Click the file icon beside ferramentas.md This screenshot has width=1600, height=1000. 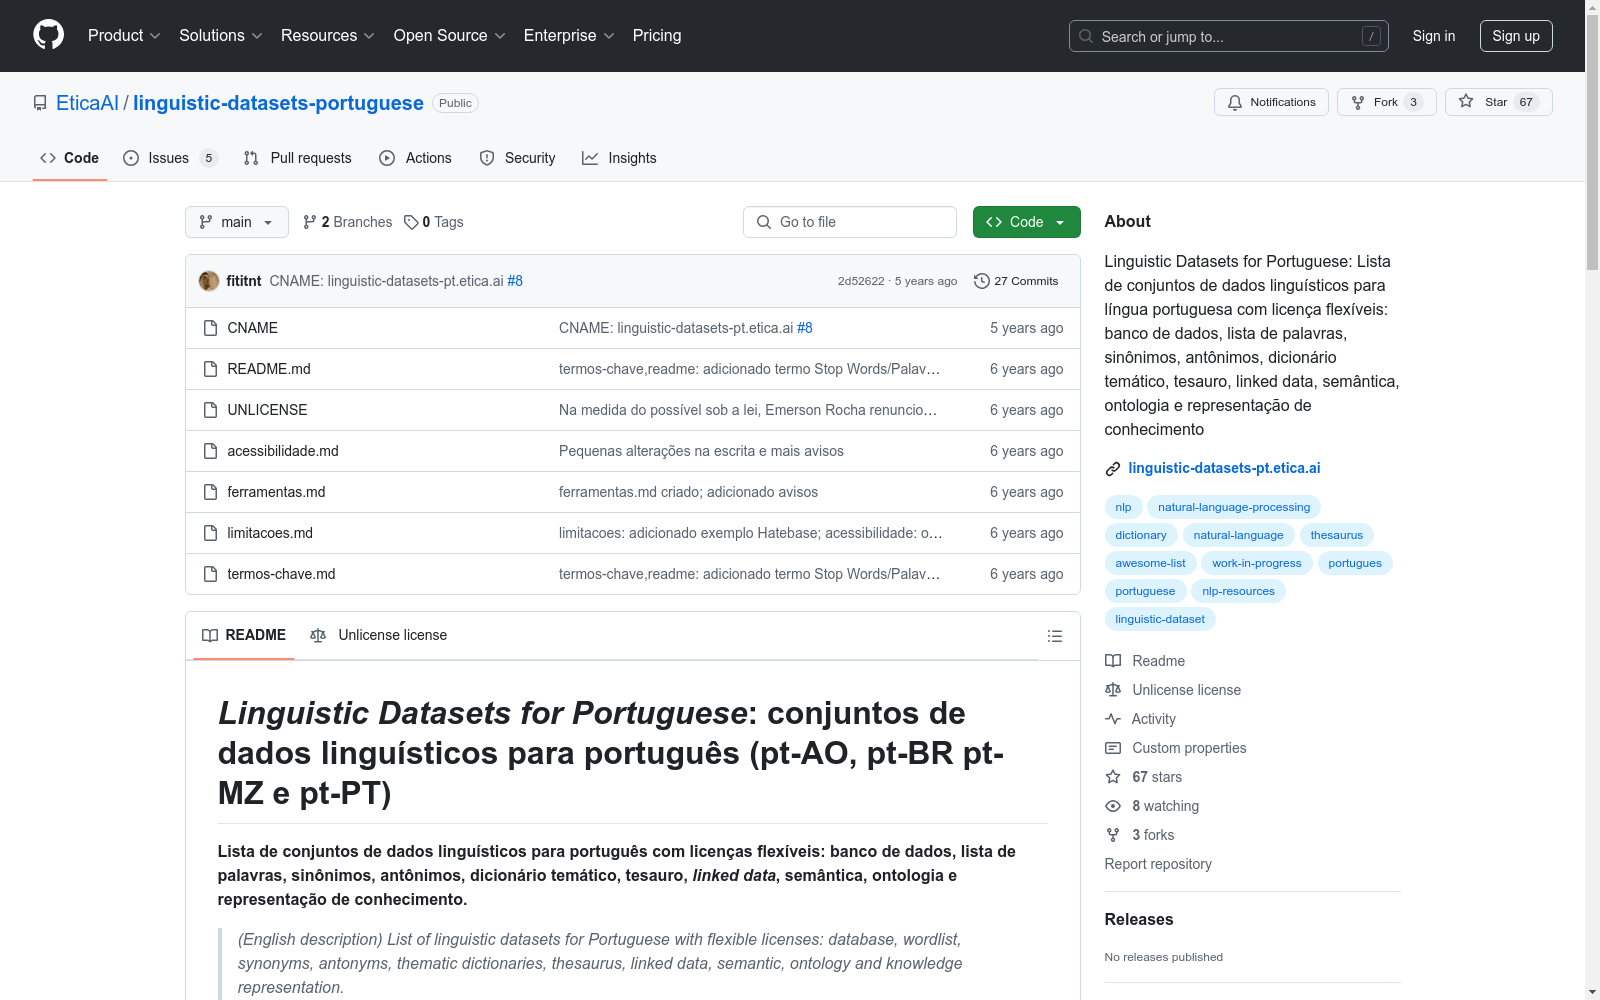[210, 492]
